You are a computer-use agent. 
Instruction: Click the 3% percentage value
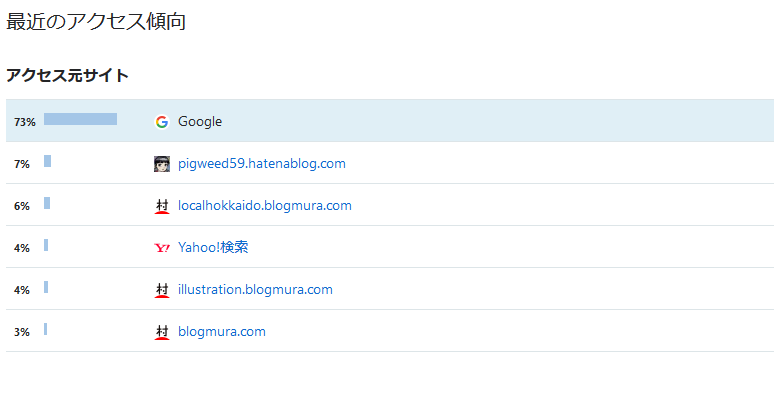point(21,332)
